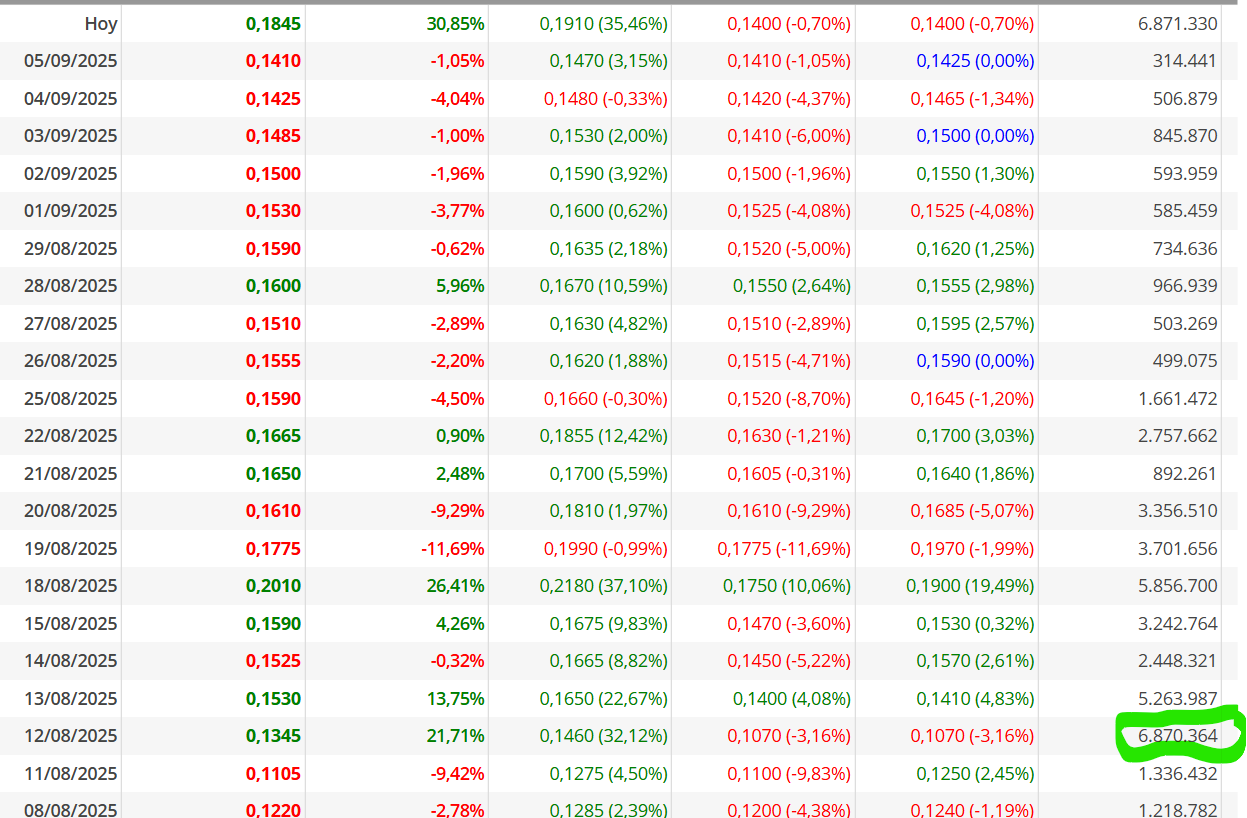The width and height of the screenshot is (1247, 818).
Task: Select volume 6.870.364 circled in green
Action: (x=1178, y=736)
